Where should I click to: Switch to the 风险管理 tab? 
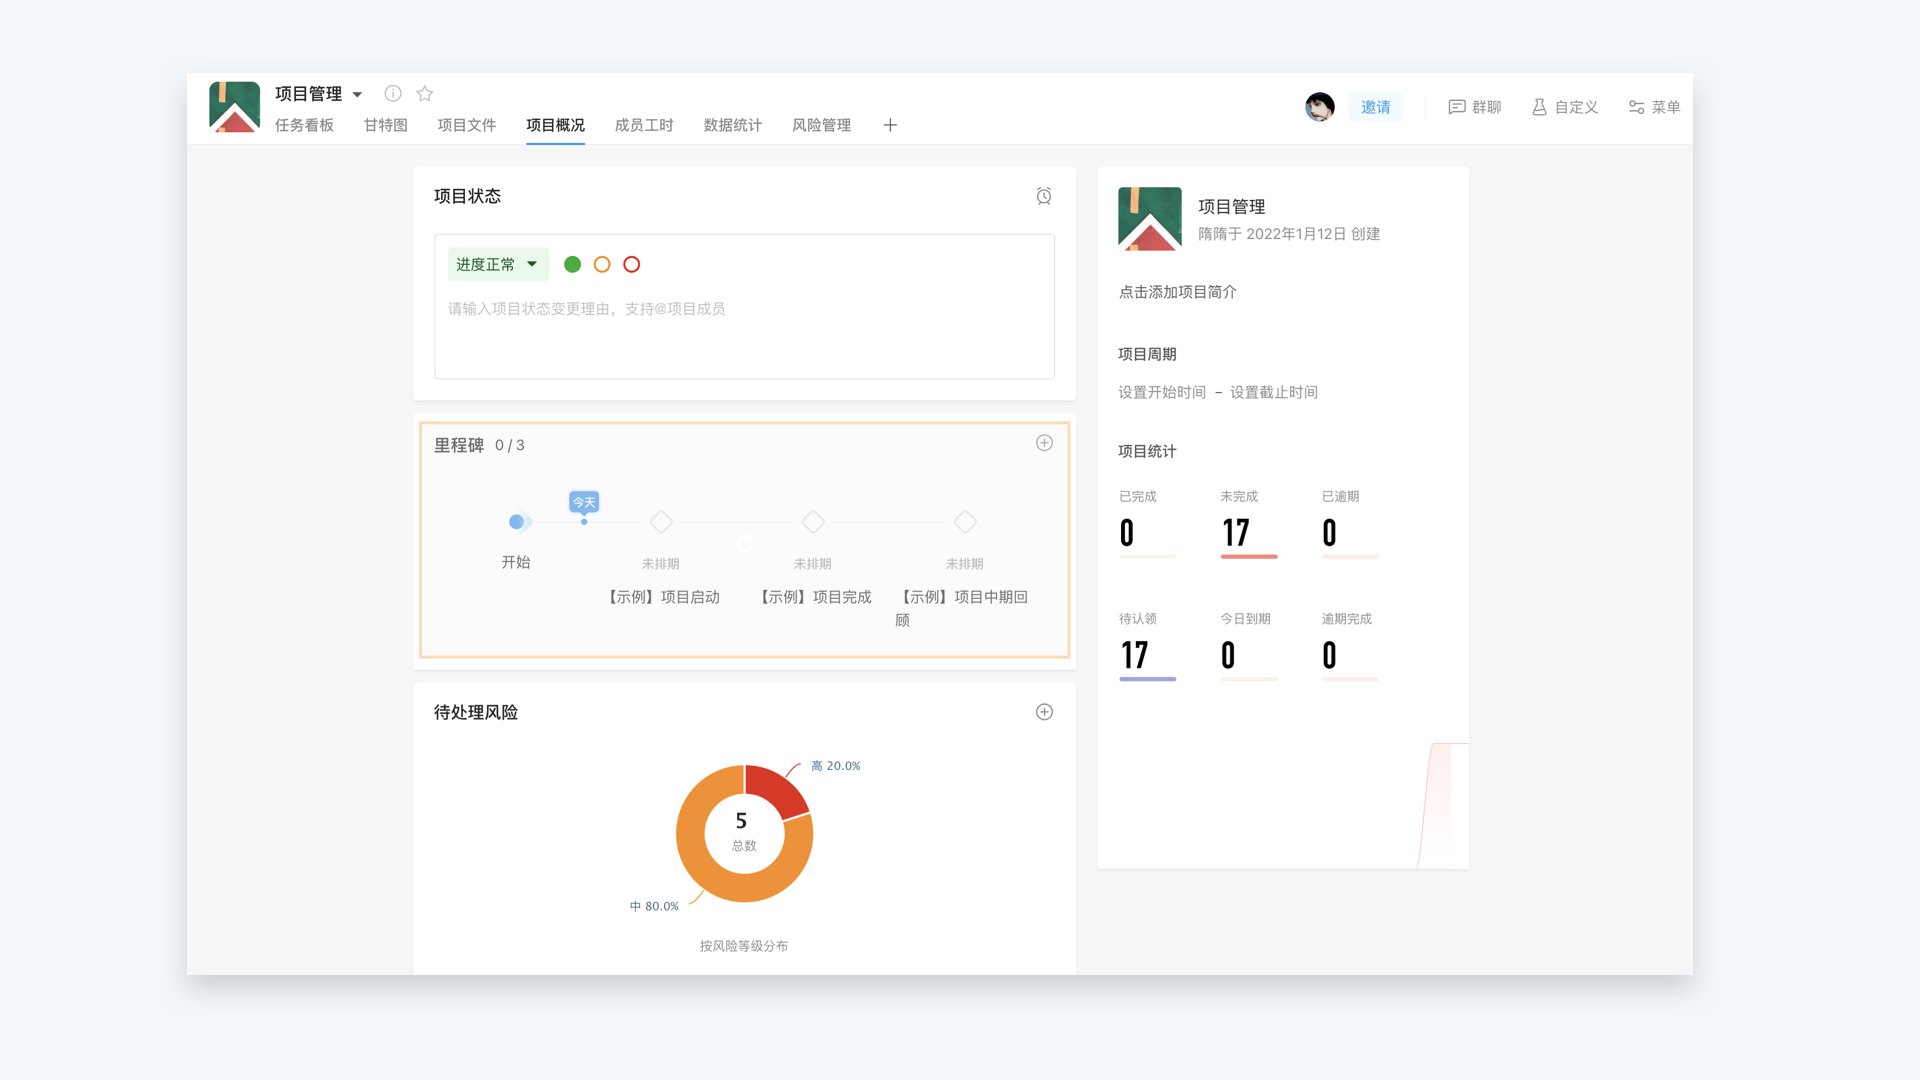[x=821, y=125]
